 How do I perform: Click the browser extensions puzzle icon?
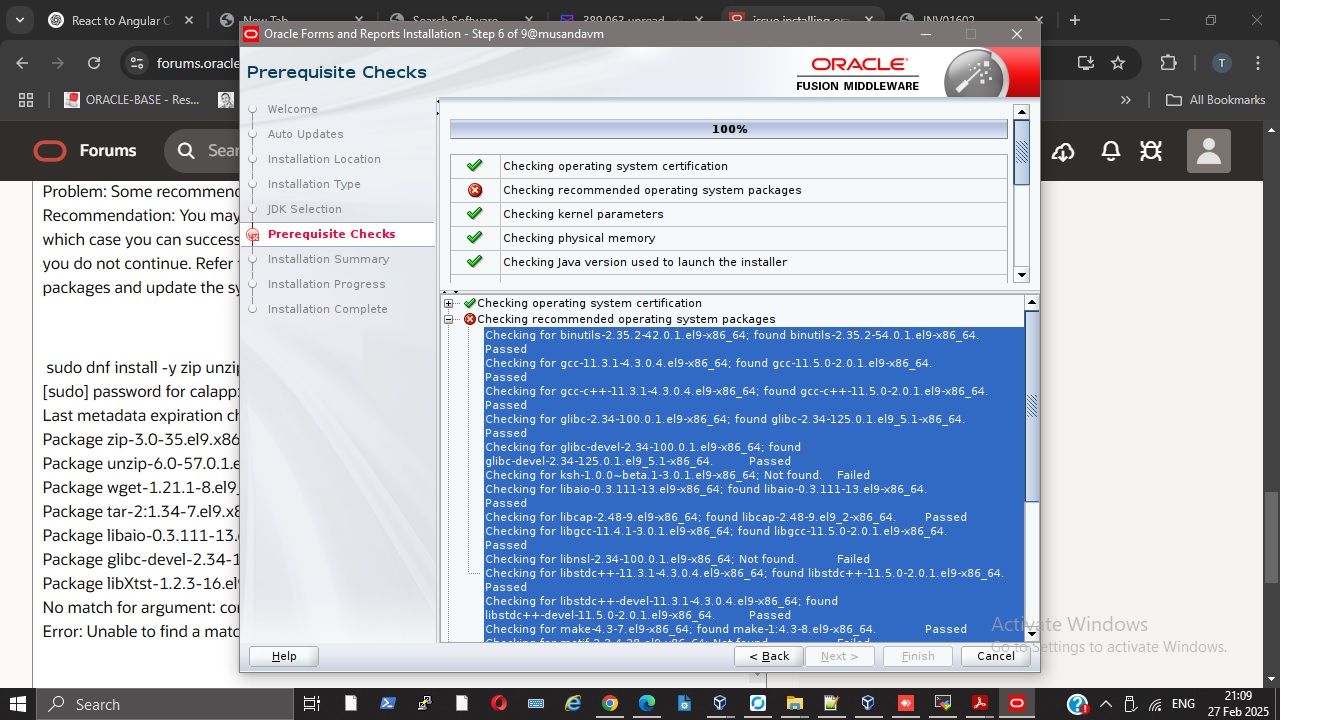pos(1168,63)
